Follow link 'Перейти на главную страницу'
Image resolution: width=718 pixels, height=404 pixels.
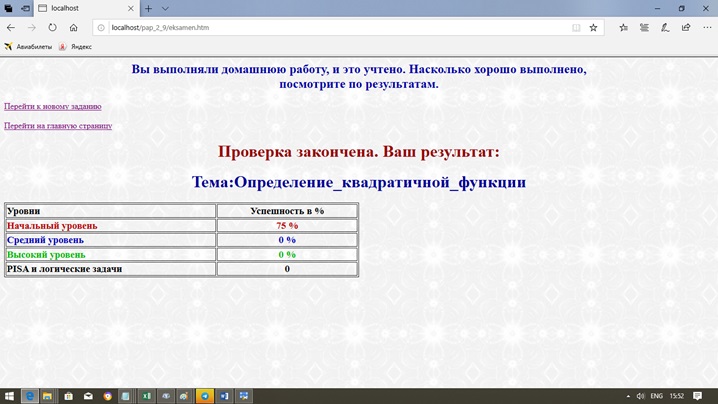pos(57,126)
